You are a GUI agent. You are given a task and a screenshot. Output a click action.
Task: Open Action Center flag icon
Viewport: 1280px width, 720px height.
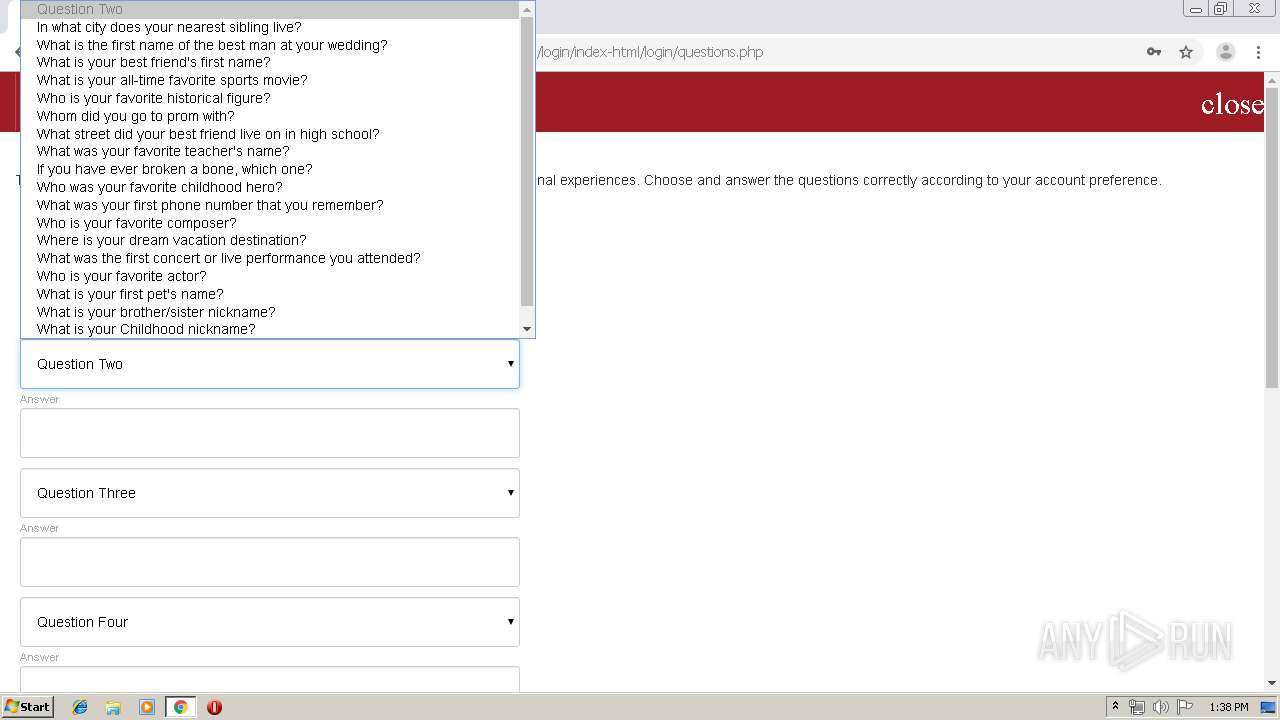[x=1185, y=707]
